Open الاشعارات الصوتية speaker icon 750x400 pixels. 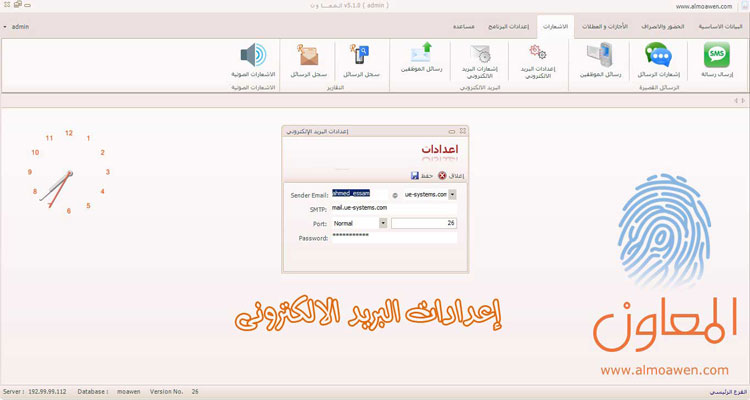(x=253, y=55)
